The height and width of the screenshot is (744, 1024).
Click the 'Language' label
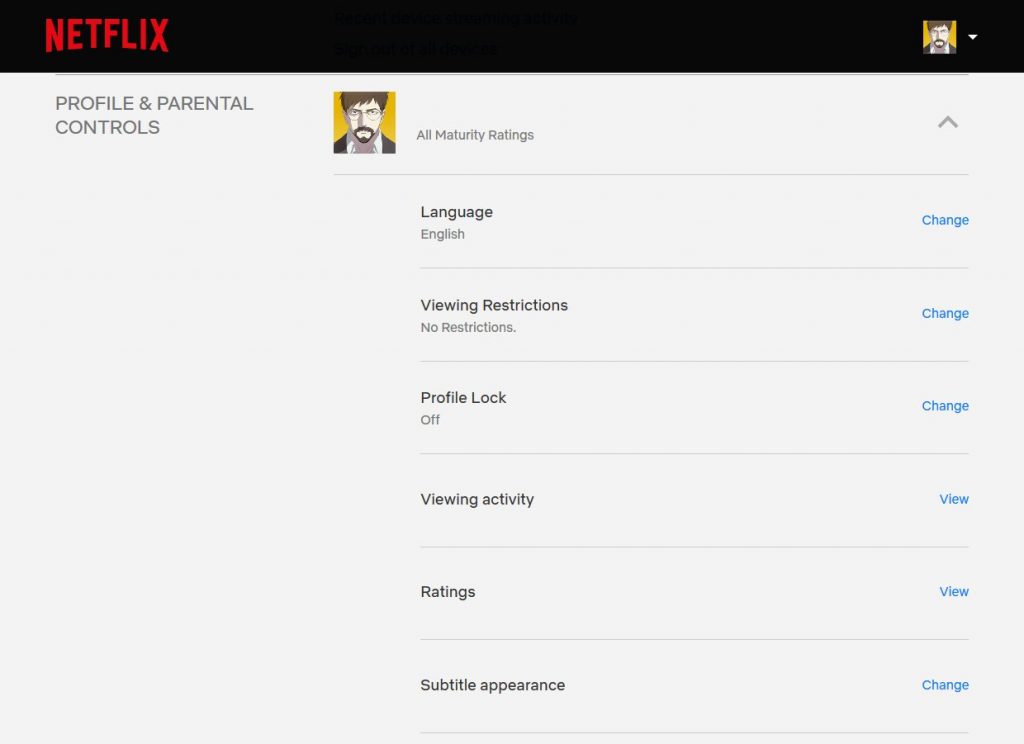tap(456, 212)
